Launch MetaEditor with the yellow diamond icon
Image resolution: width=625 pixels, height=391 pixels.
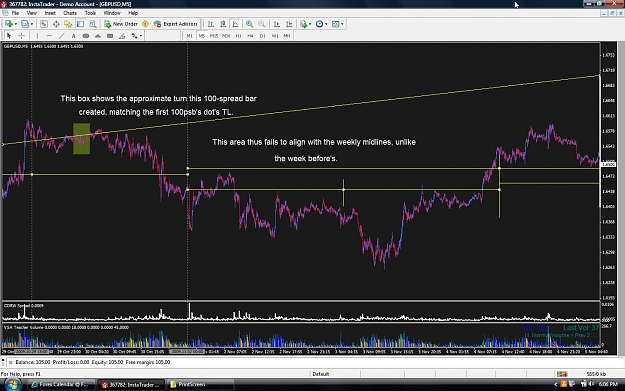(x=145, y=24)
